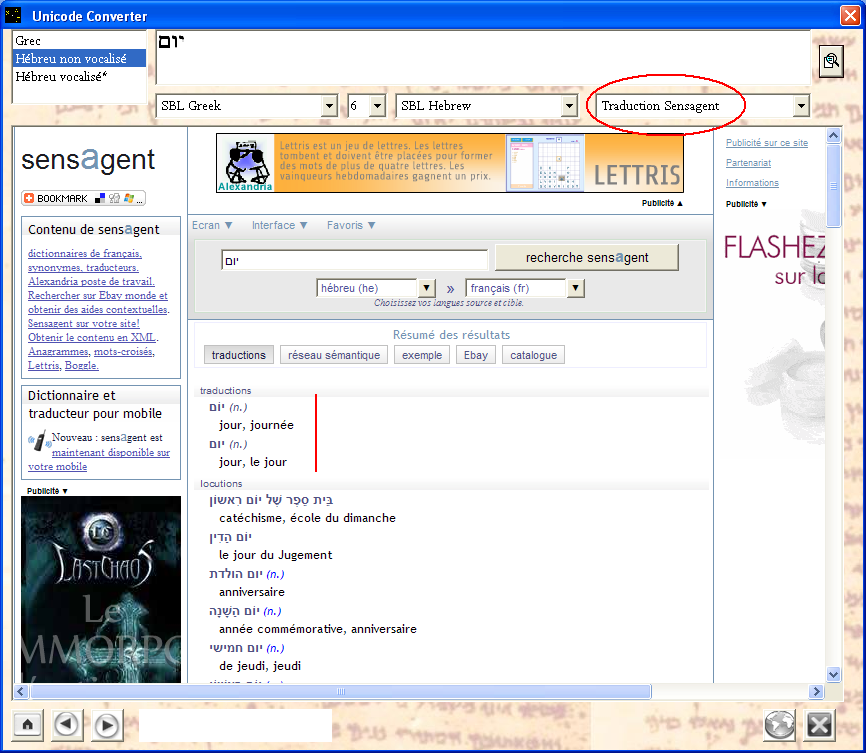Click the sensagent logo
The height and width of the screenshot is (753, 866).
click(88, 160)
